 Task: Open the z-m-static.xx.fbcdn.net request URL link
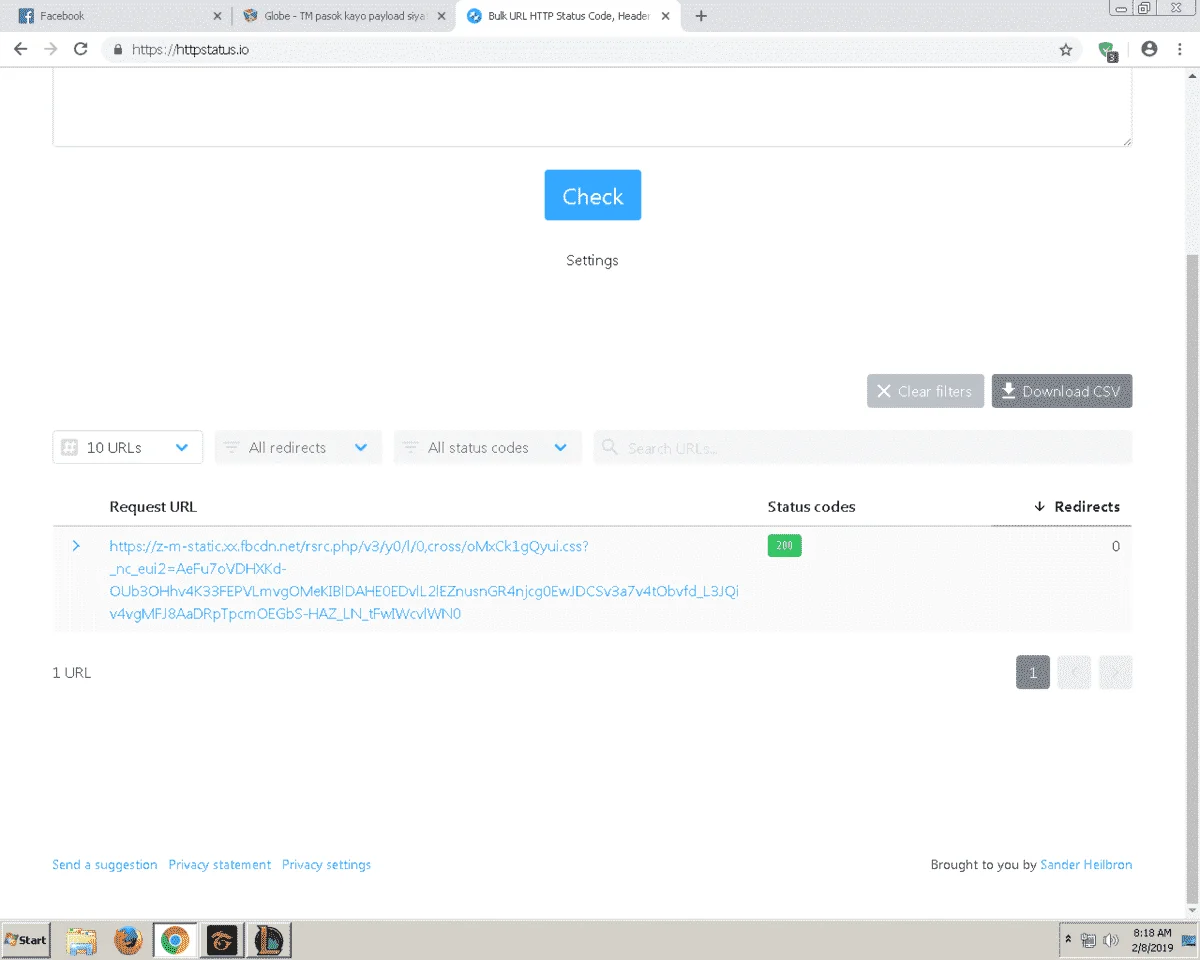(424, 580)
